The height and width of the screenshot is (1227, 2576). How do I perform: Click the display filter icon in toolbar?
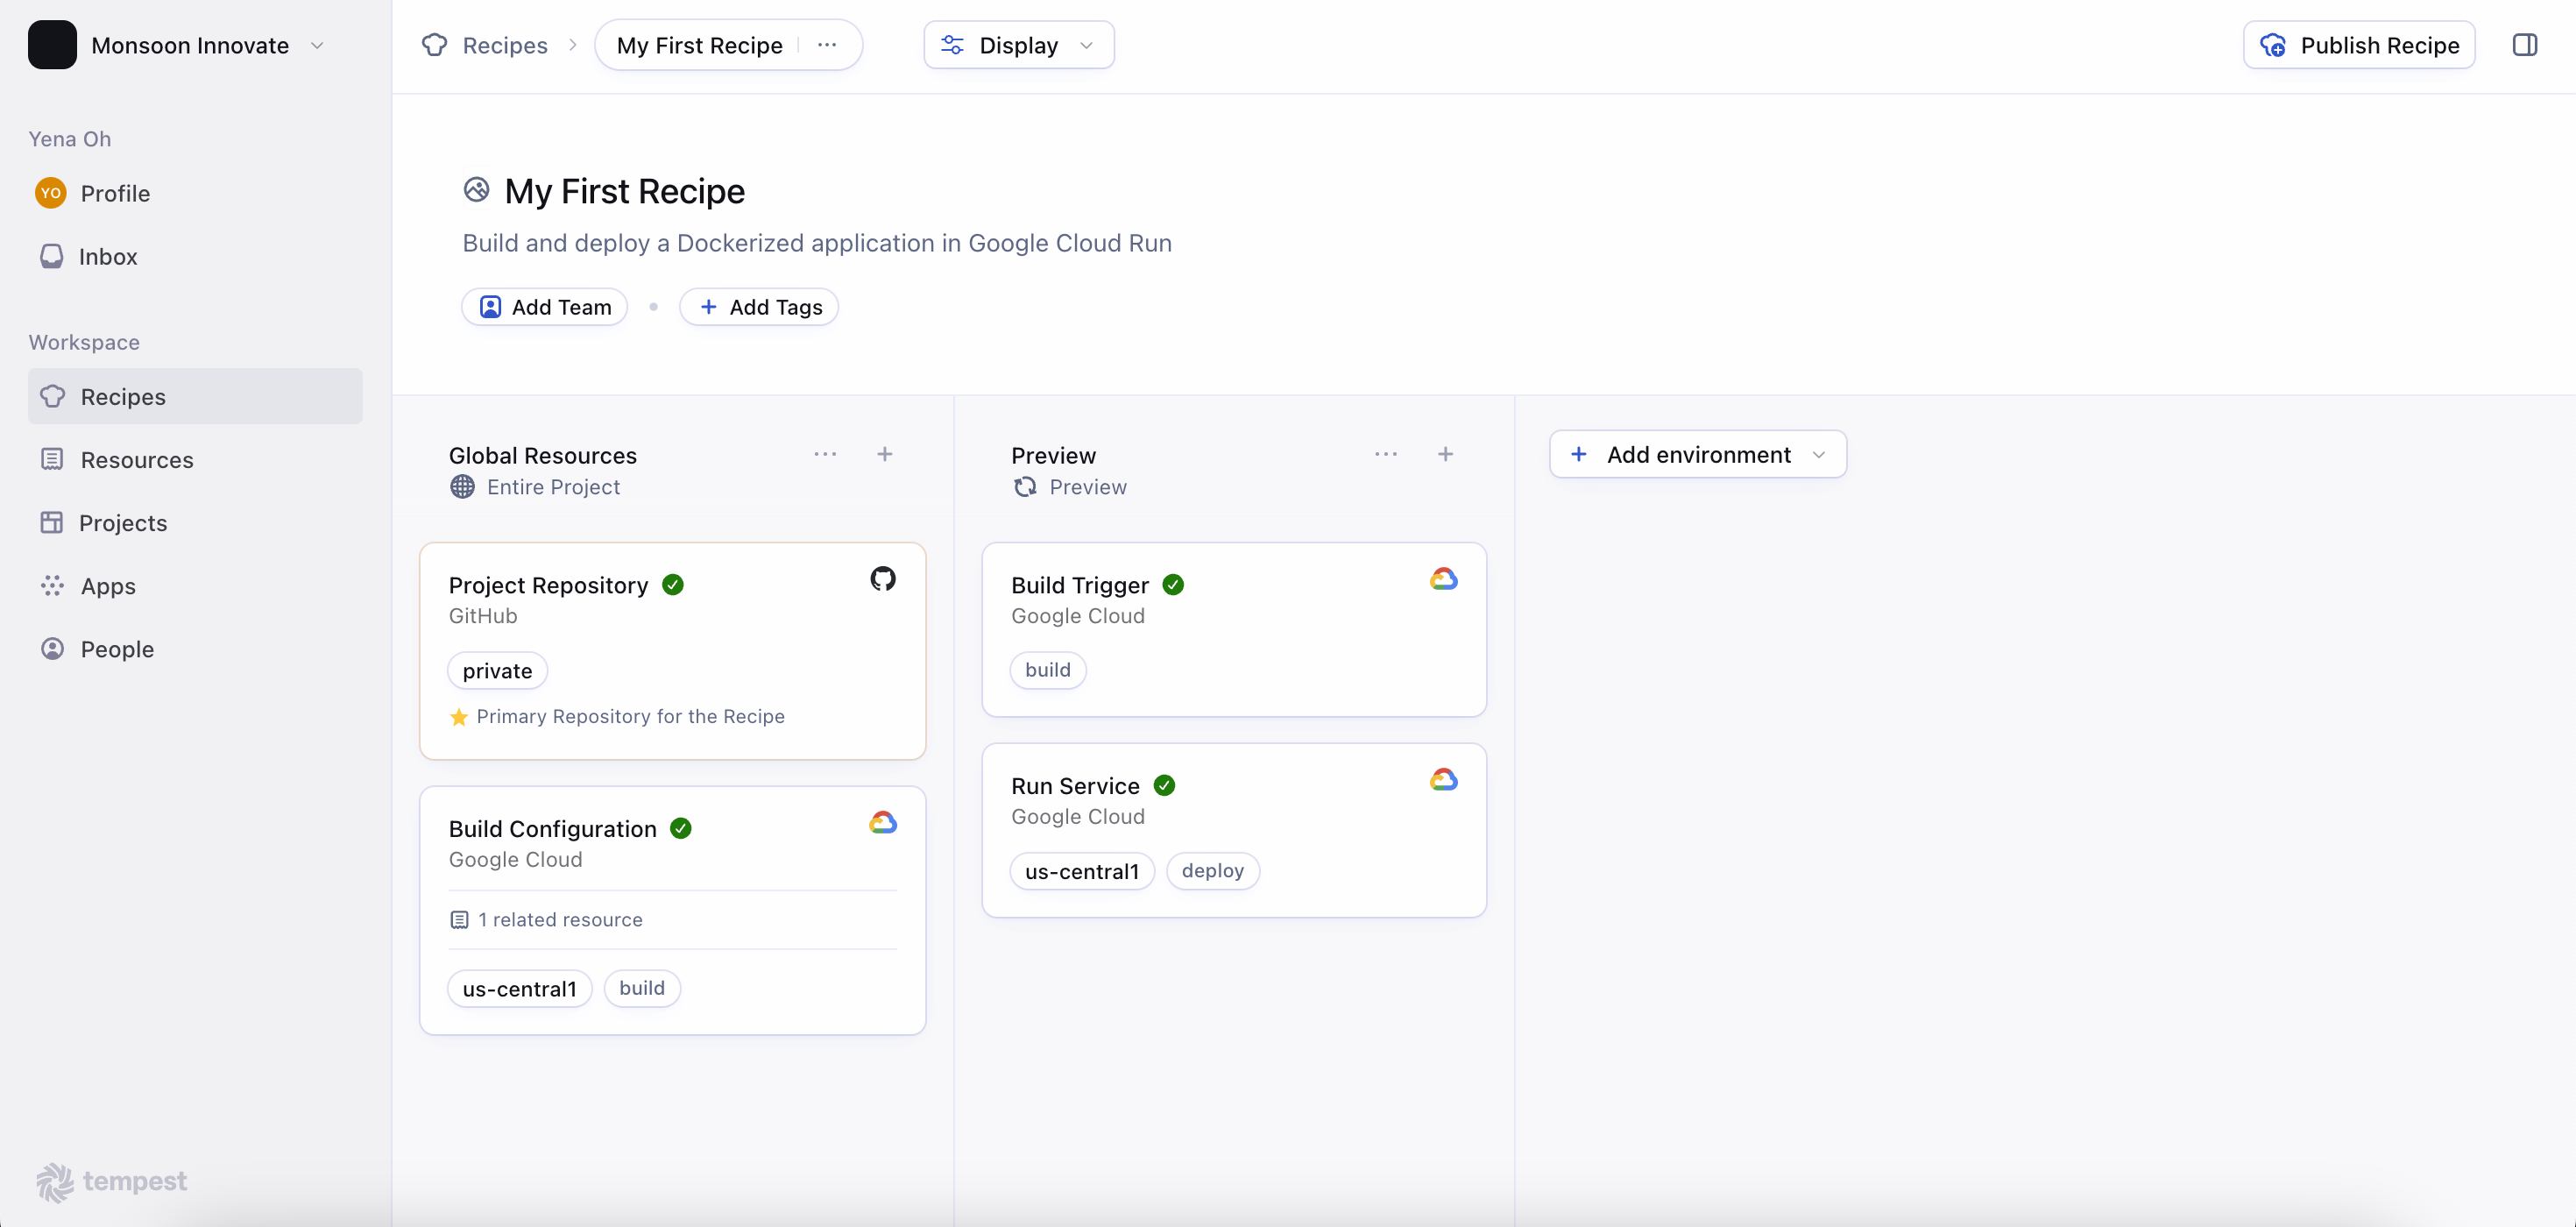point(953,45)
